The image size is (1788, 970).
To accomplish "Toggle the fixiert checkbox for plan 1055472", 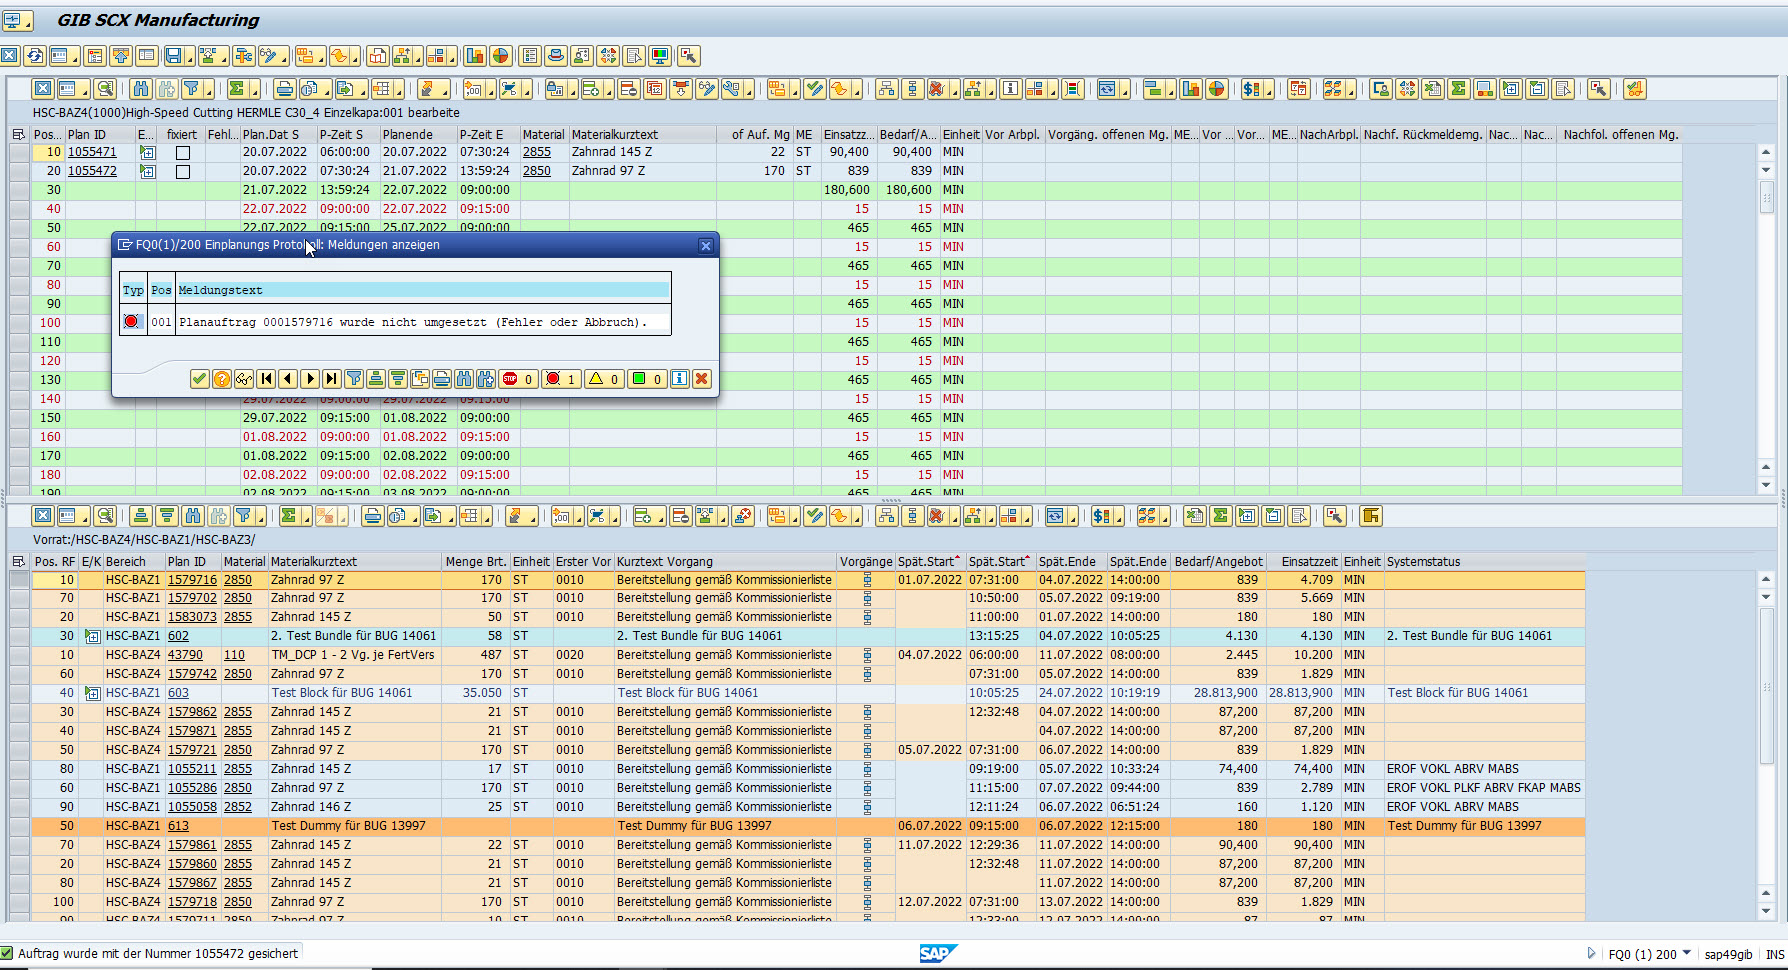I will 182,172.
